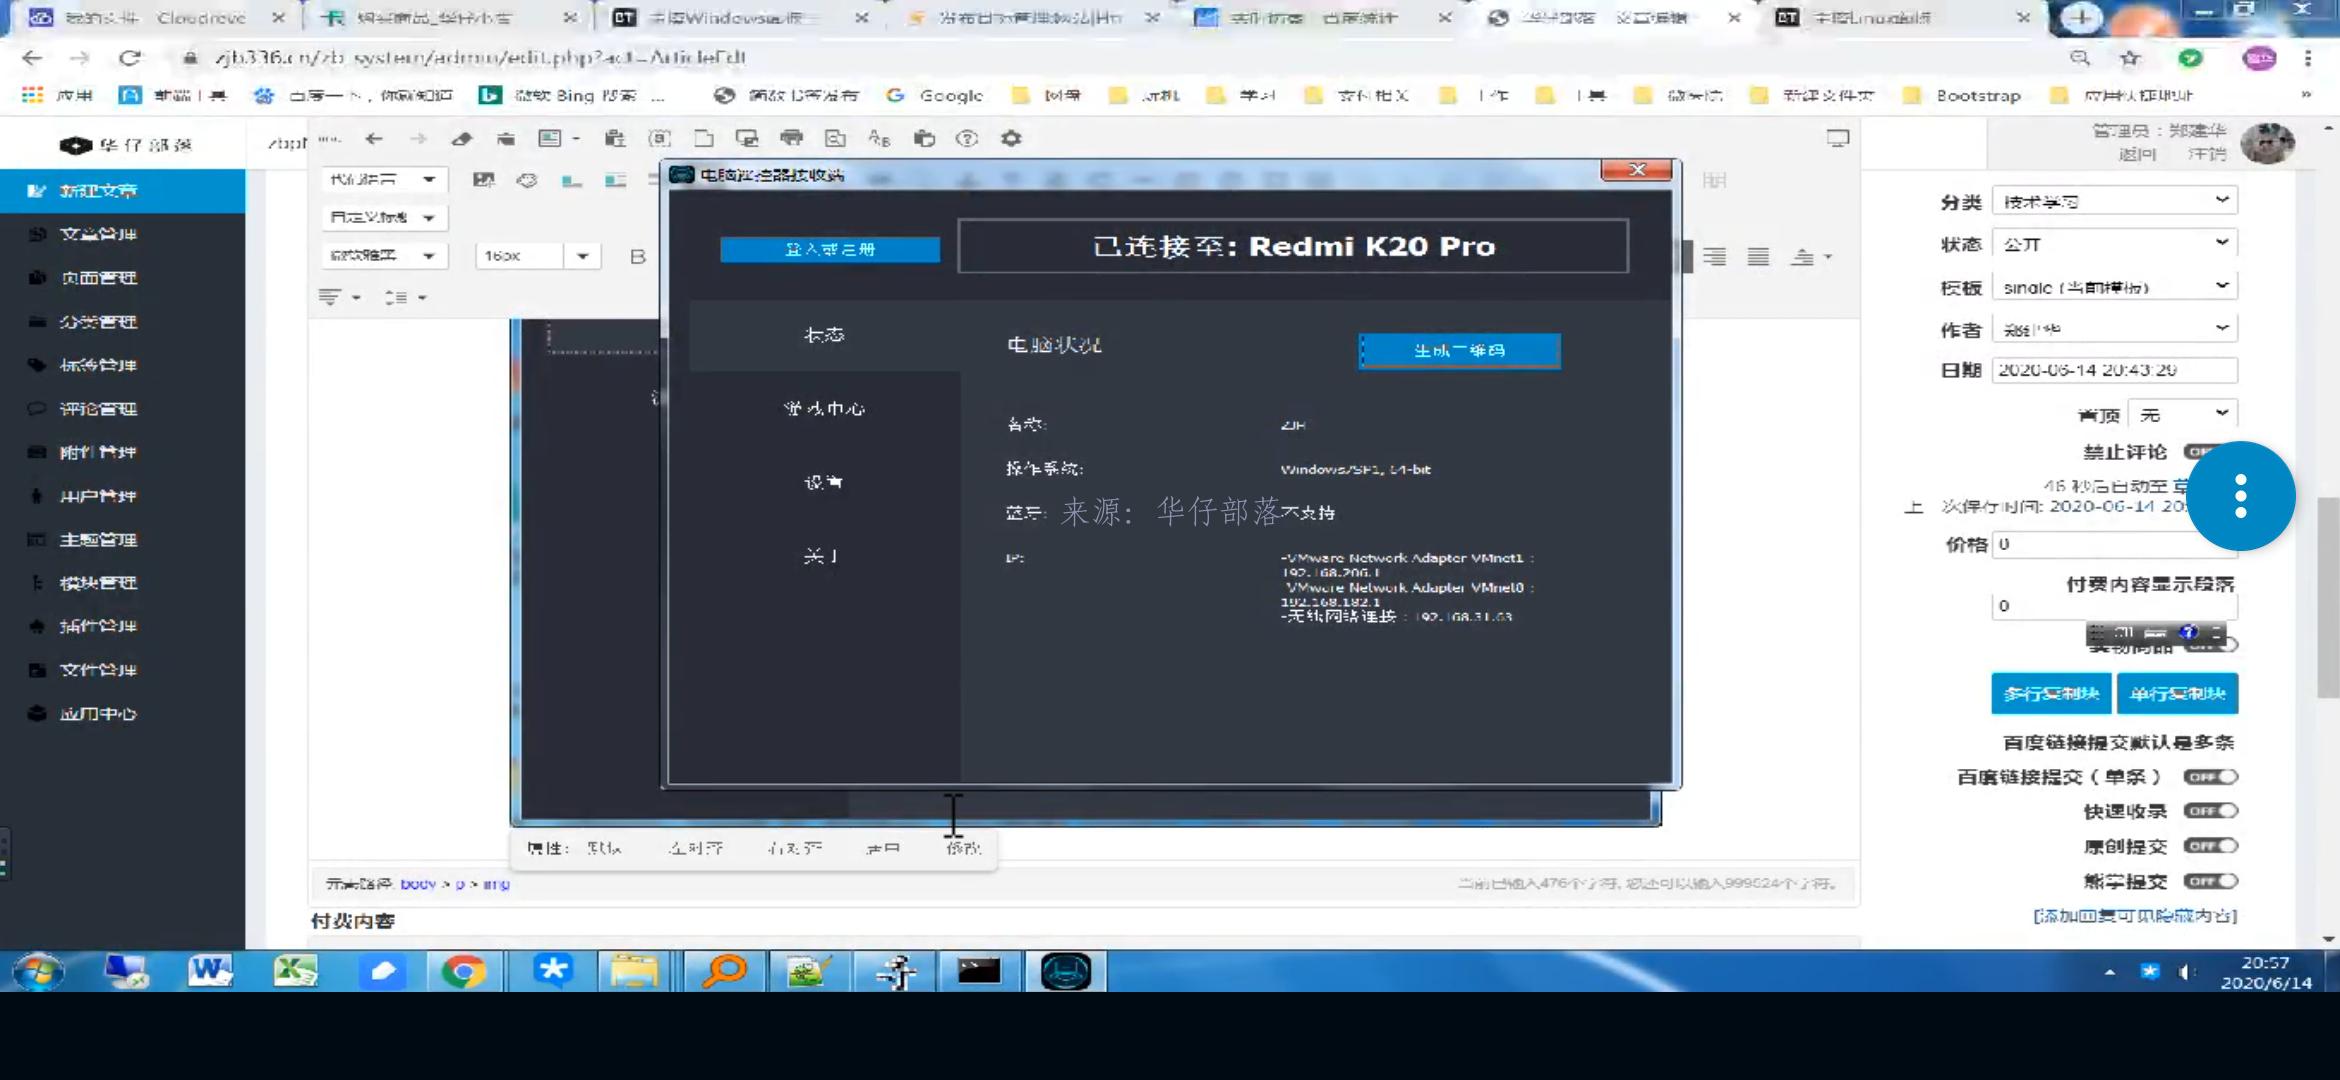Click the 多行复制块 button
The width and height of the screenshot is (2340, 1080).
(2051, 693)
